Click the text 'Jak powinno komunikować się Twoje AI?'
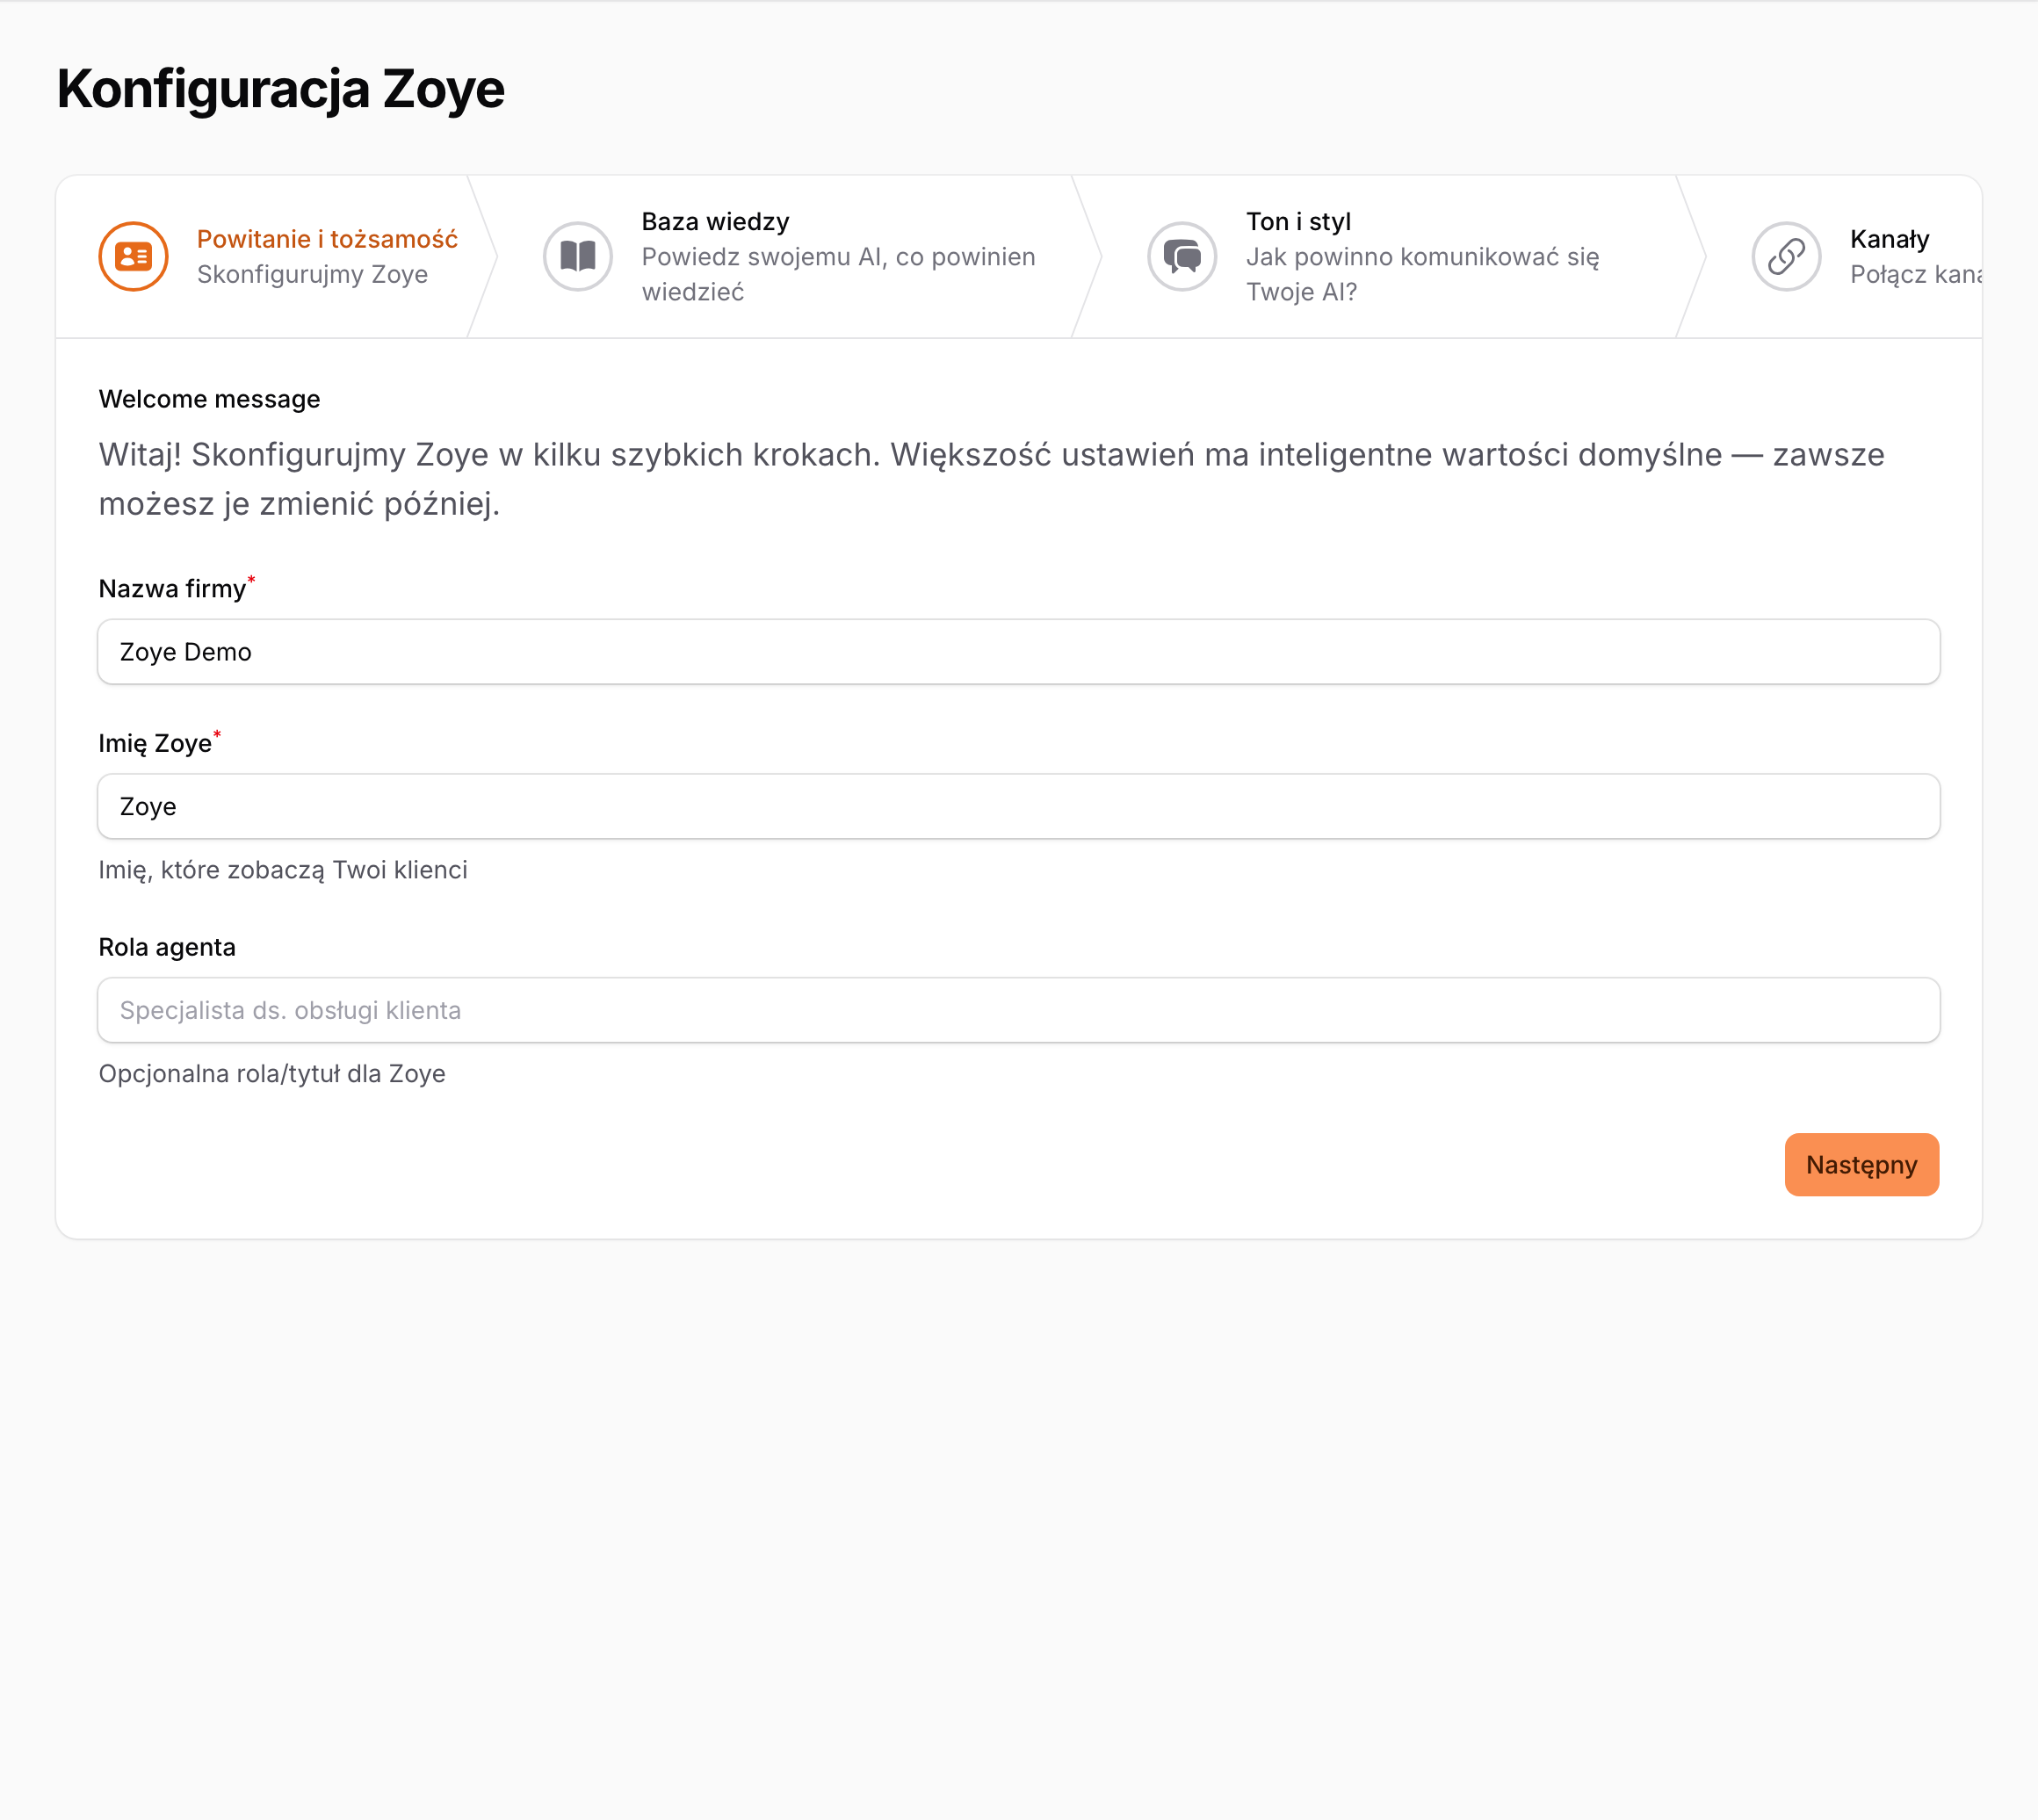Image resolution: width=2038 pixels, height=1820 pixels. (1422, 274)
